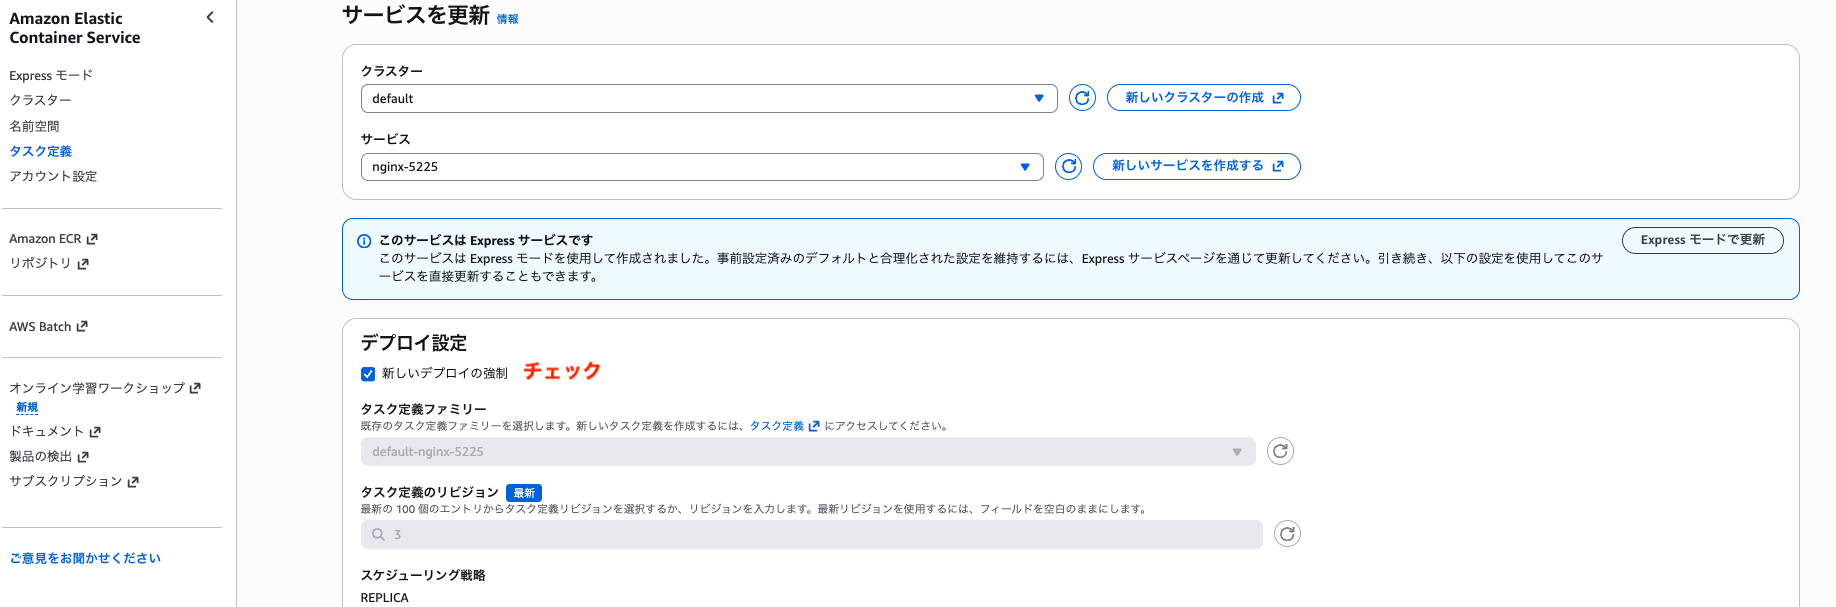1836x607 pixels.
Task: Open the タスク定義ファミリー dropdown
Action: (x=808, y=452)
